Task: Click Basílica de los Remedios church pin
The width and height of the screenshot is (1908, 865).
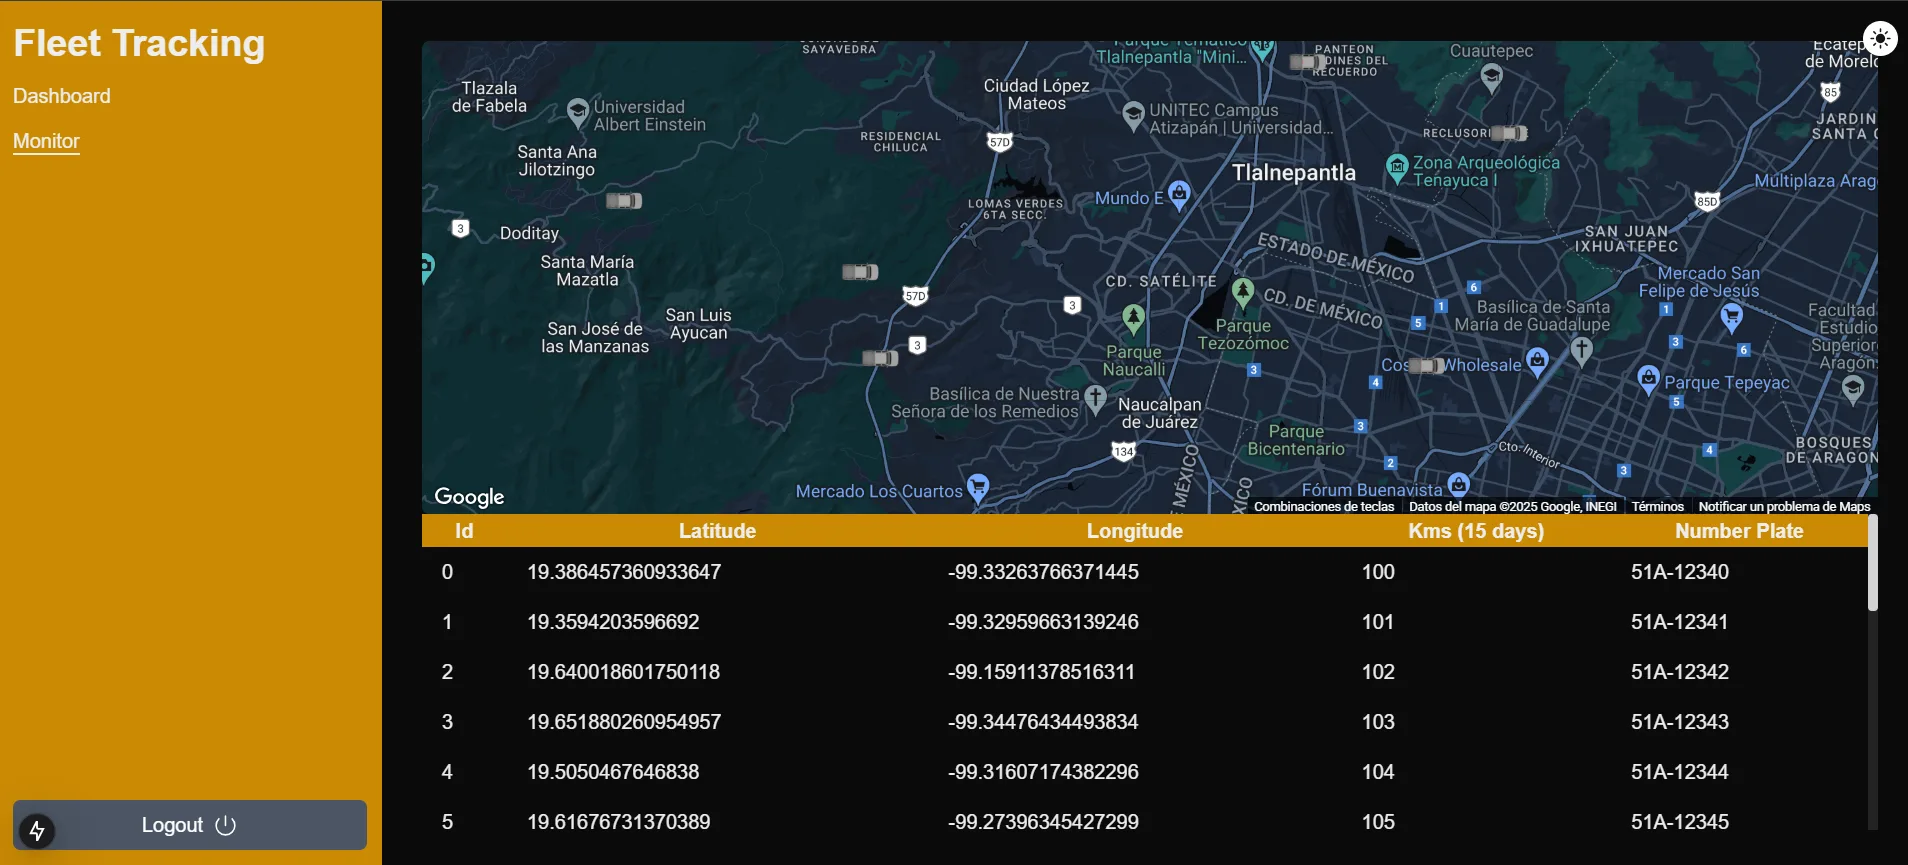Action: [x=1096, y=400]
